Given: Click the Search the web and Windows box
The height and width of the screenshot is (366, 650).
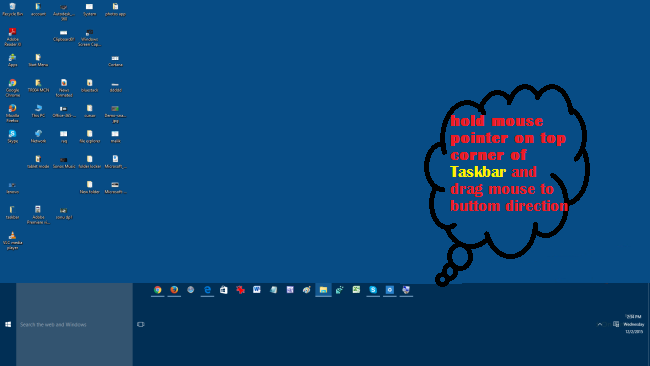Looking at the screenshot, I should (74, 325).
